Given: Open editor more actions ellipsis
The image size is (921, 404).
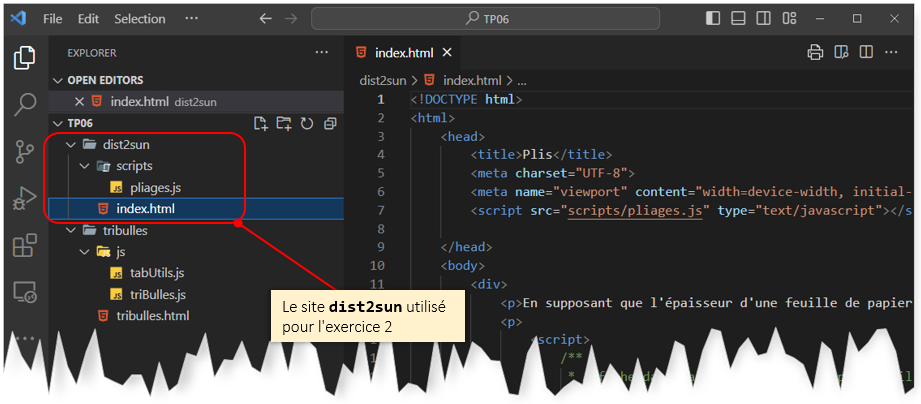Looking at the screenshot, I should tap(891, 52).
